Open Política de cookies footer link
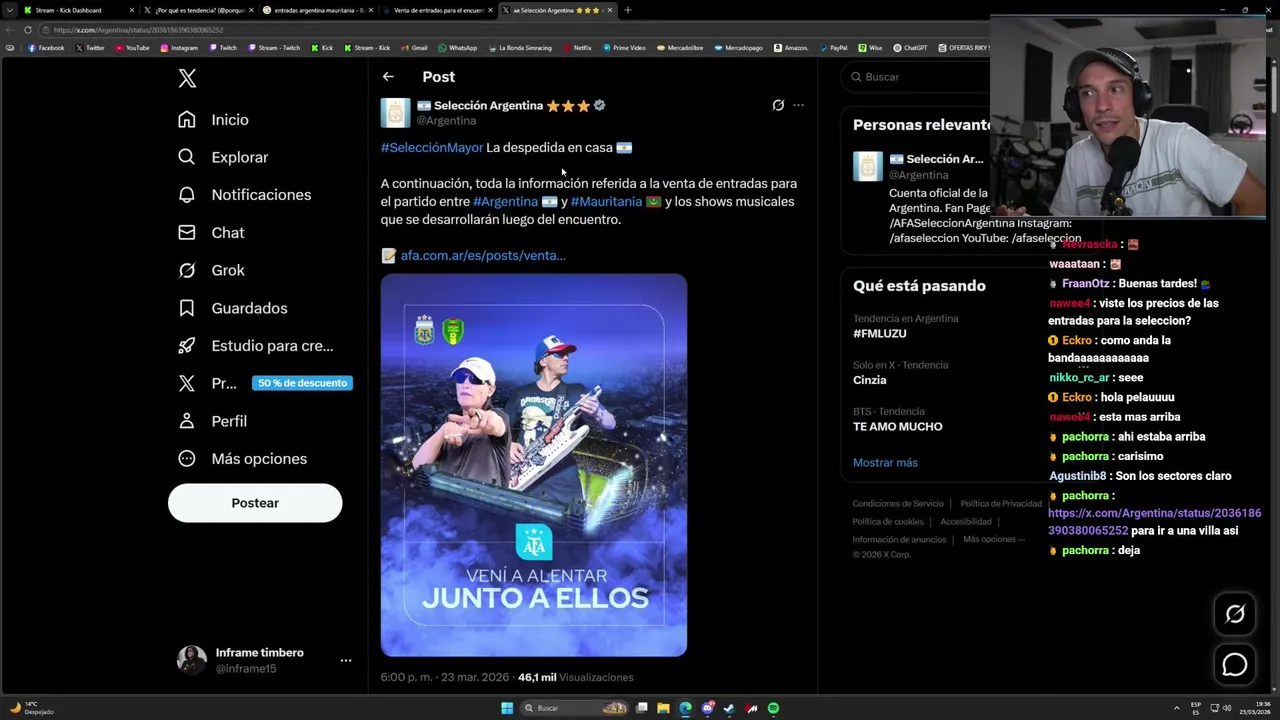 click(888, 522)
